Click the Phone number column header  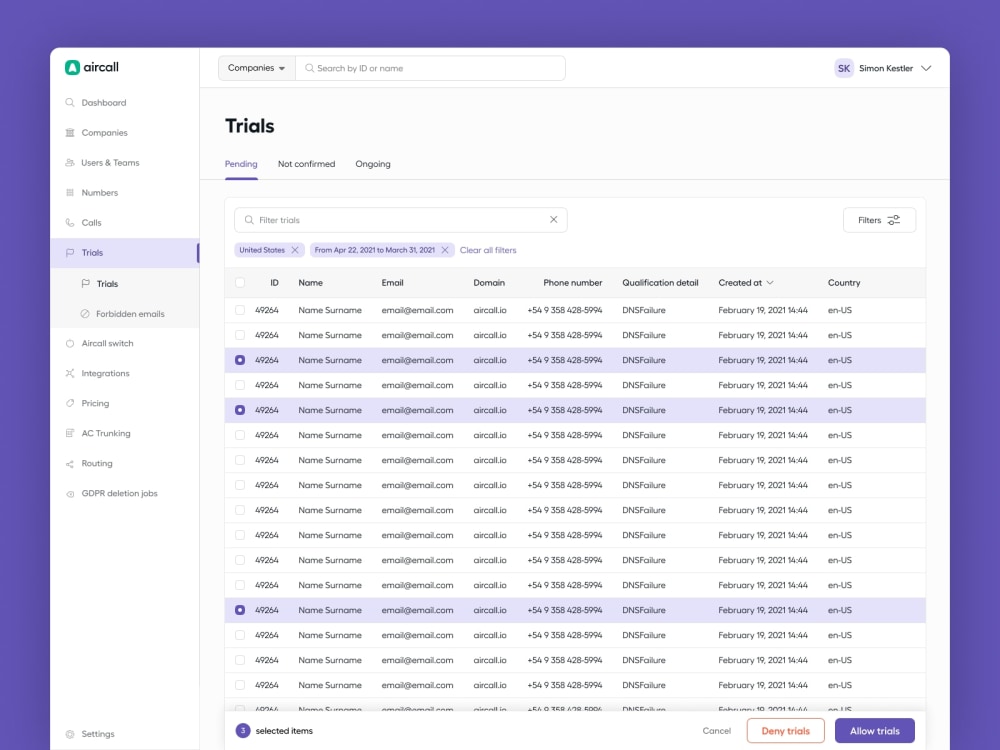pyautogui.click(x=573, y=283)
